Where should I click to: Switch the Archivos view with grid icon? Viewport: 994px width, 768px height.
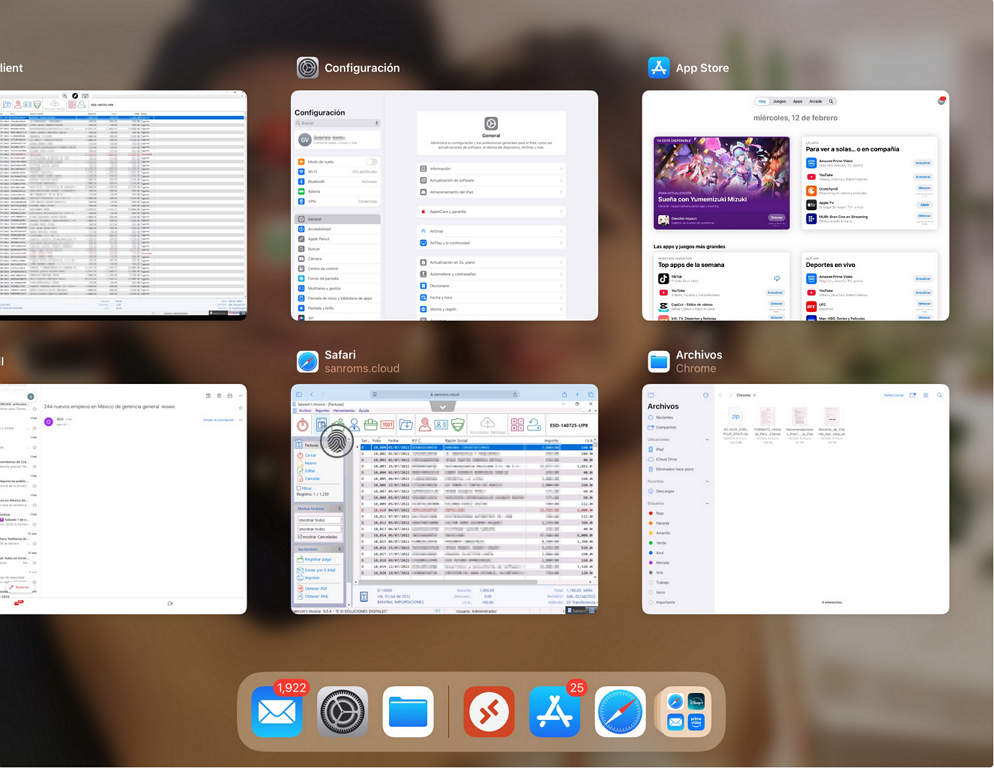pos(926,395)
